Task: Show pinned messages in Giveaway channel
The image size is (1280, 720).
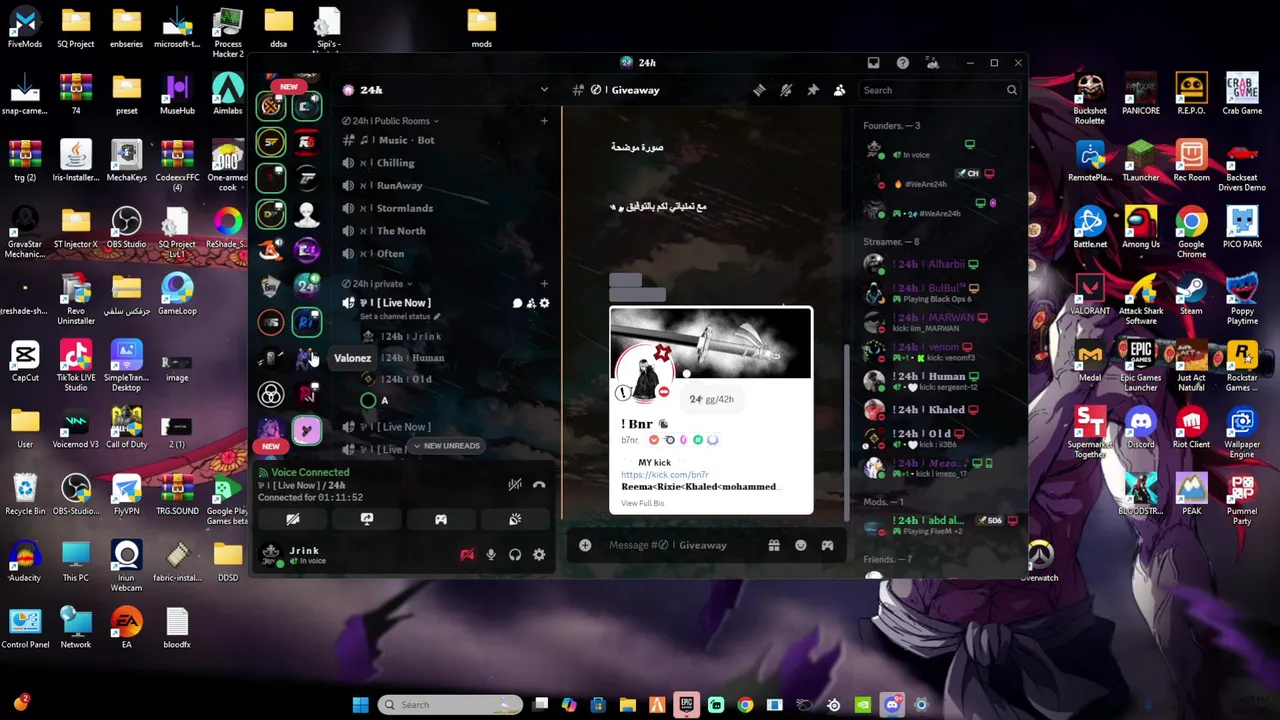Action: coord(813,90)
